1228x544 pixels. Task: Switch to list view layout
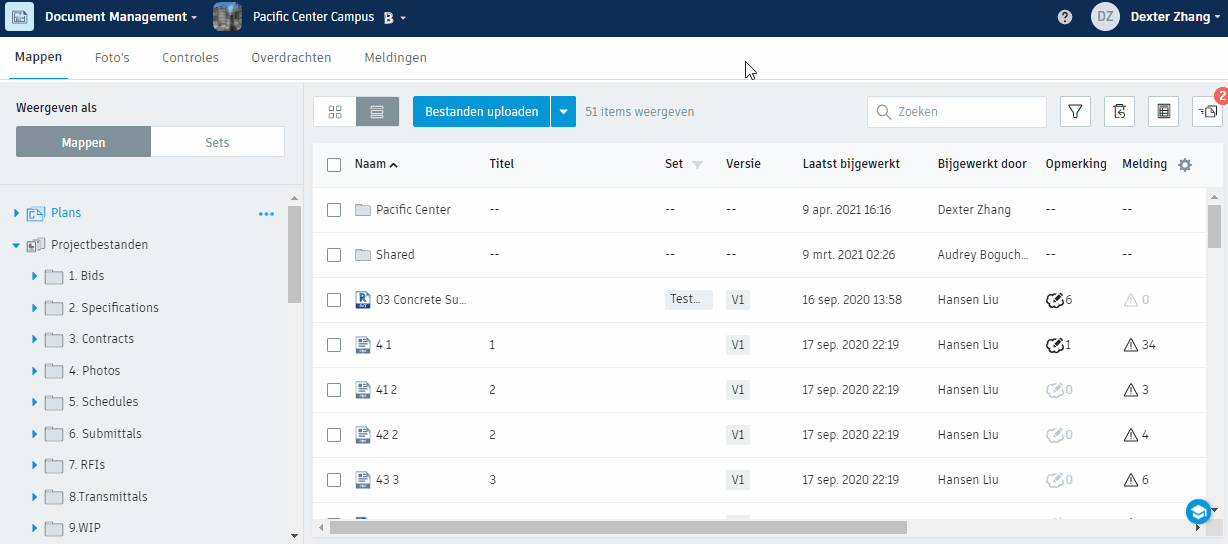(377, 112)
